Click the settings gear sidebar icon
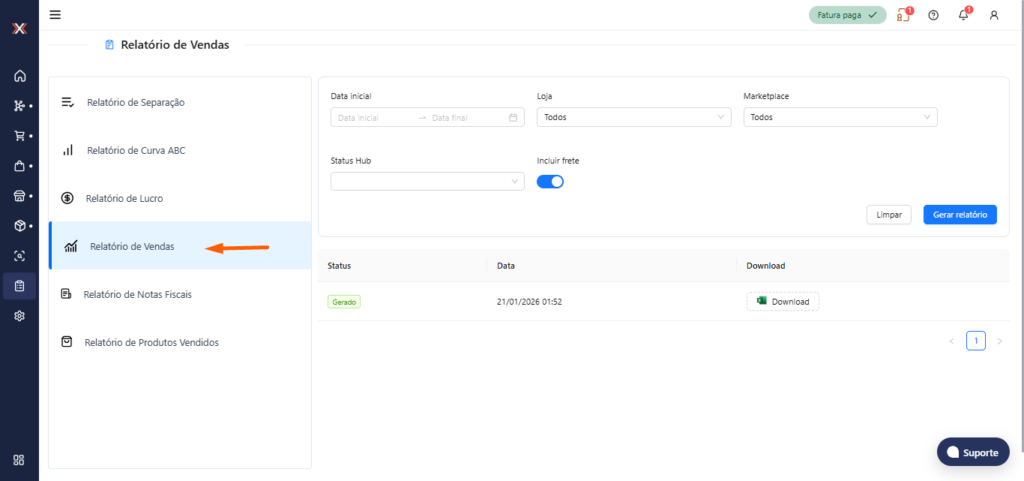The height and width of the screenshot is (481, 1024). (x=19, y=315)
